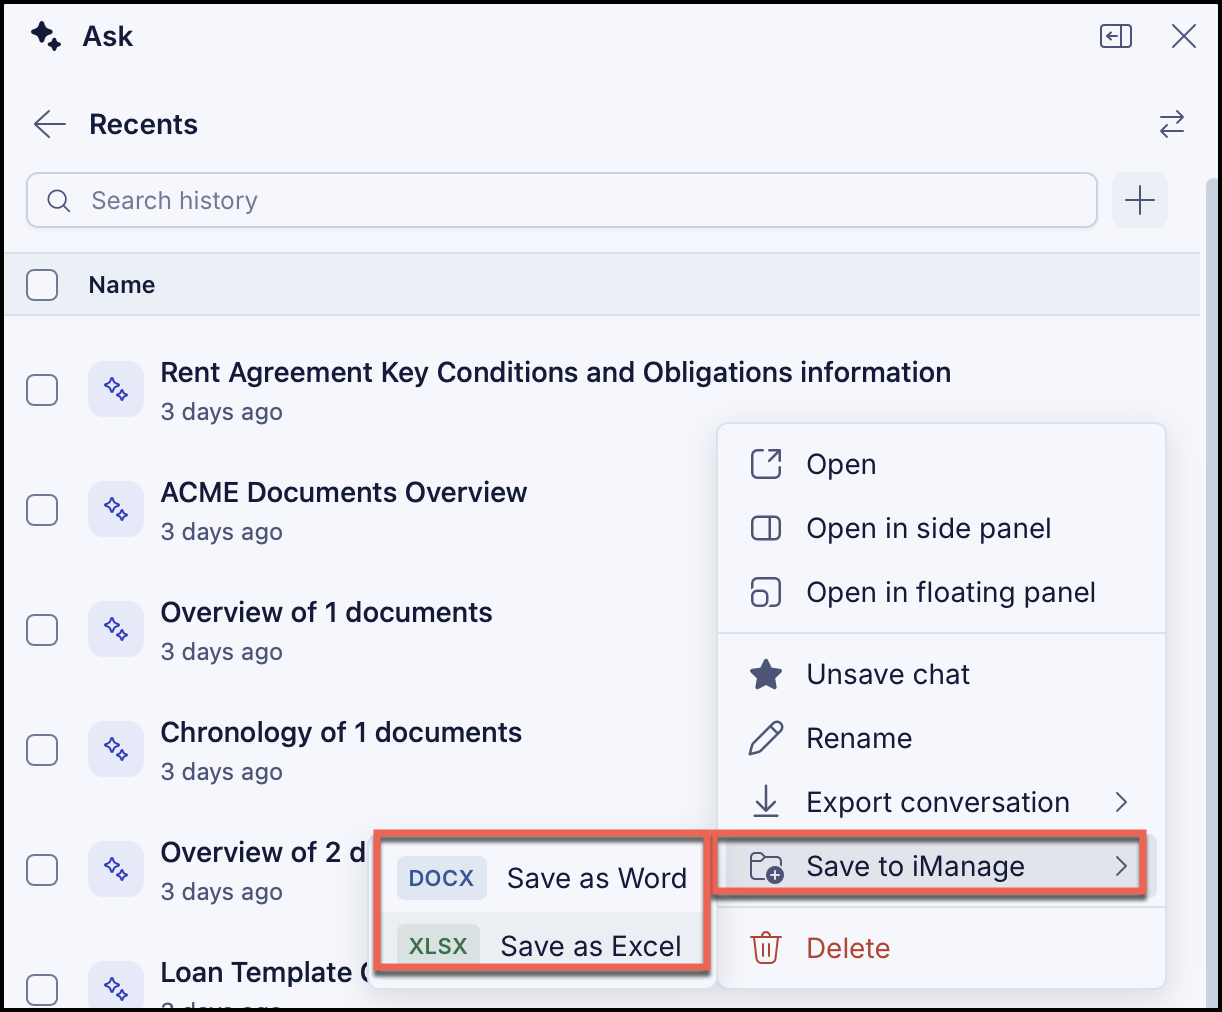This screenshot has width=1222, height=1012.
Task: Choose Open from the context menu
Action: pyautogui.click(x=942, y=465)
